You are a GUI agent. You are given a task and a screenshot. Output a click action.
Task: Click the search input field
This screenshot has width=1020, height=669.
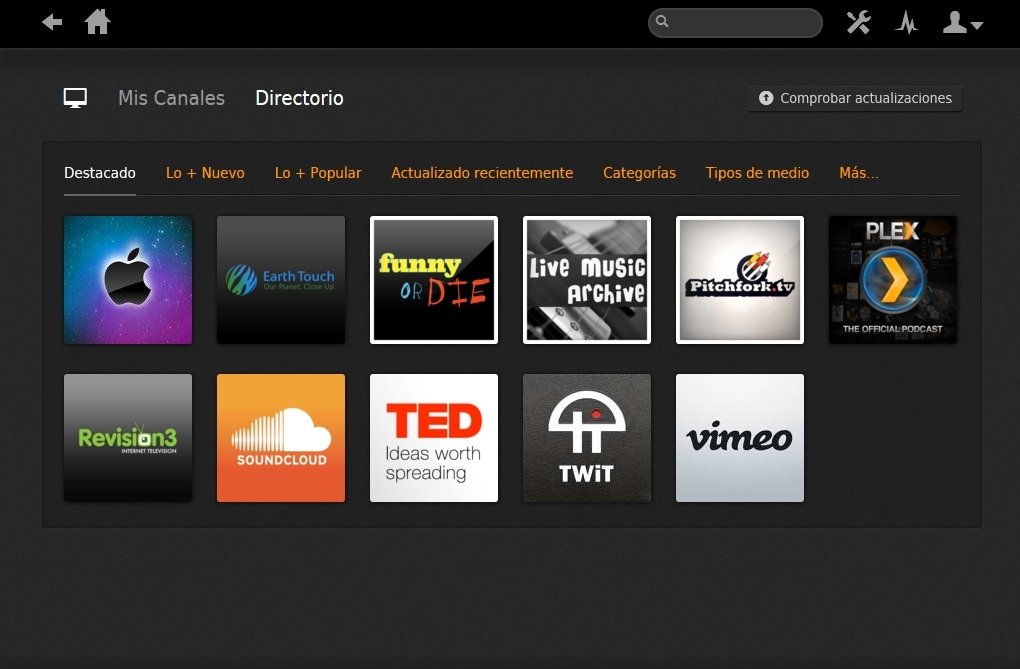[736, 23]
